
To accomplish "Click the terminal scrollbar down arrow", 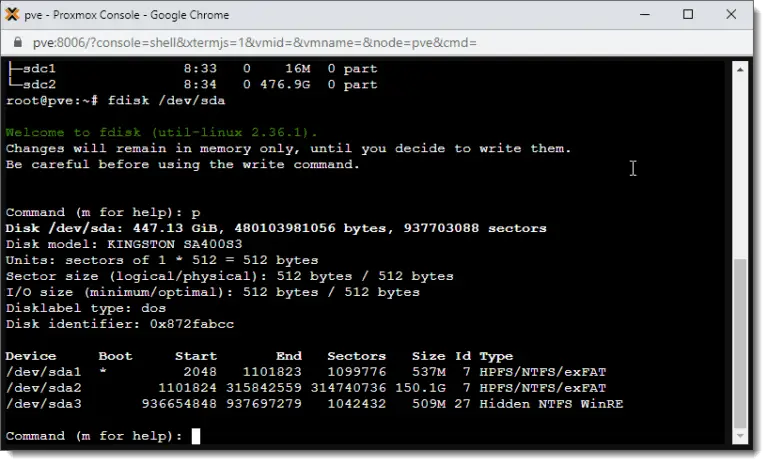I will (740, 437).
